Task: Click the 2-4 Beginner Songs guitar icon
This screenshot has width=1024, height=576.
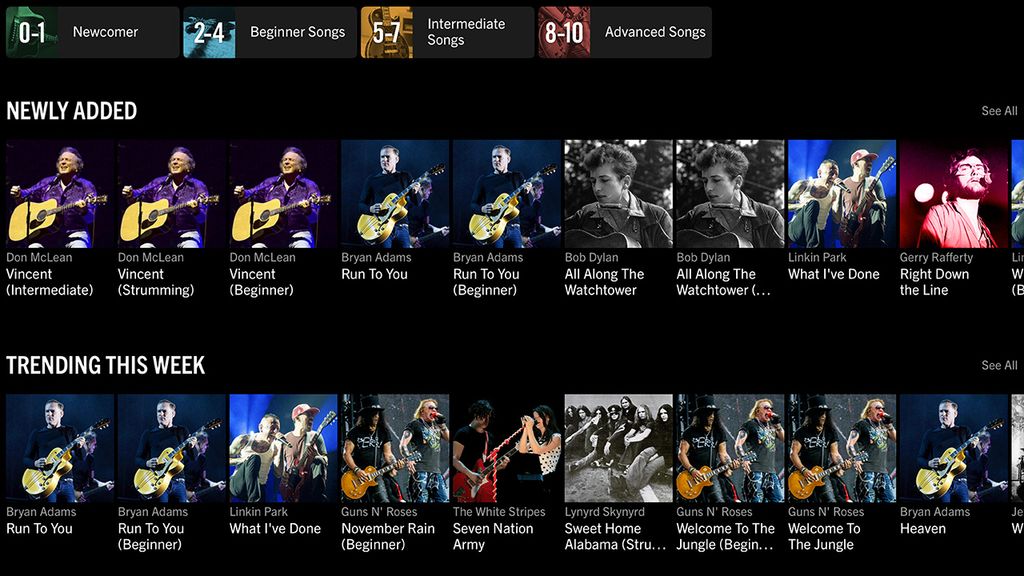Action: tap(210, 31)
